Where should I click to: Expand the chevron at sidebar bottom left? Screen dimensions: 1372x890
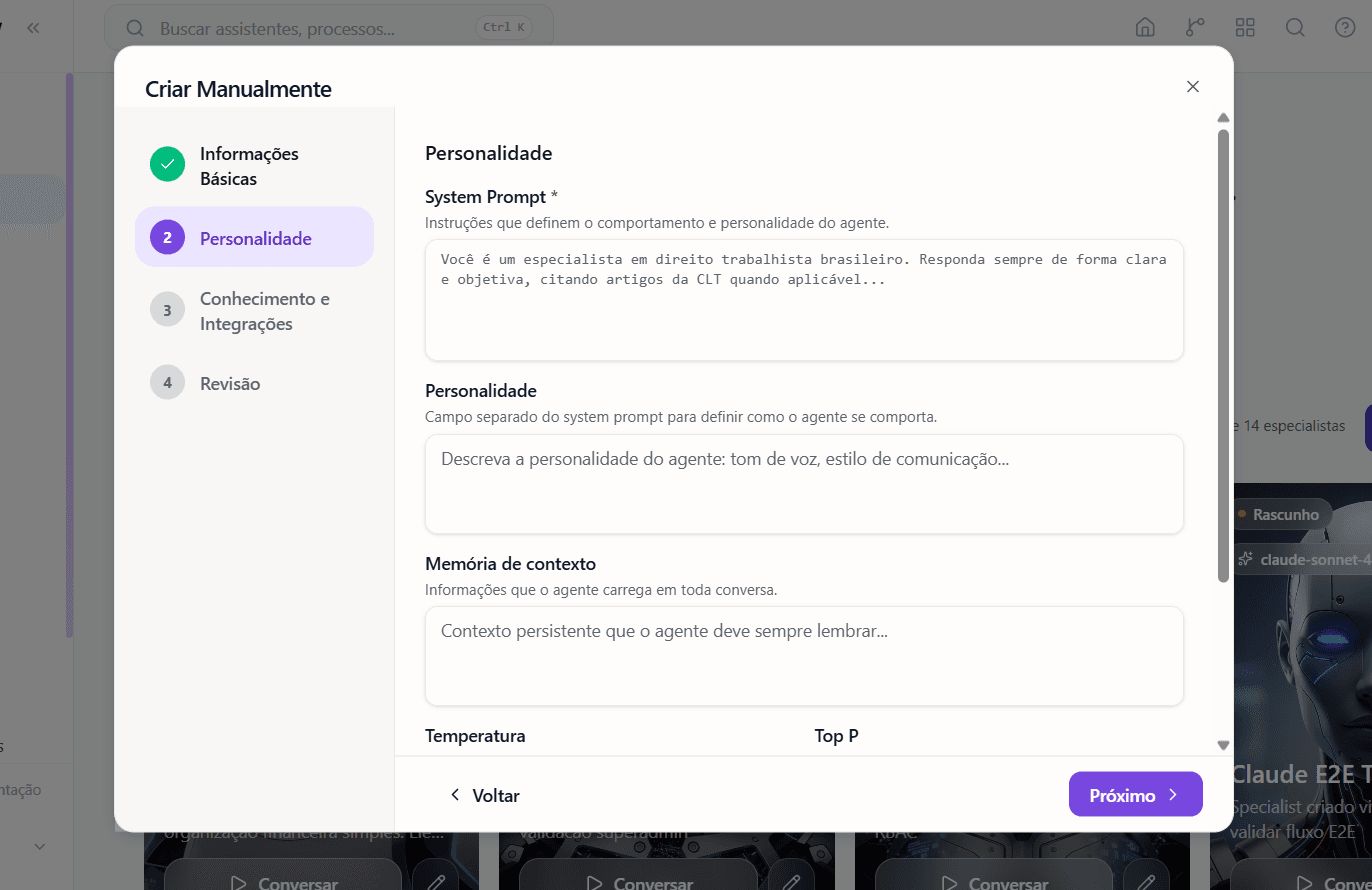40,846
